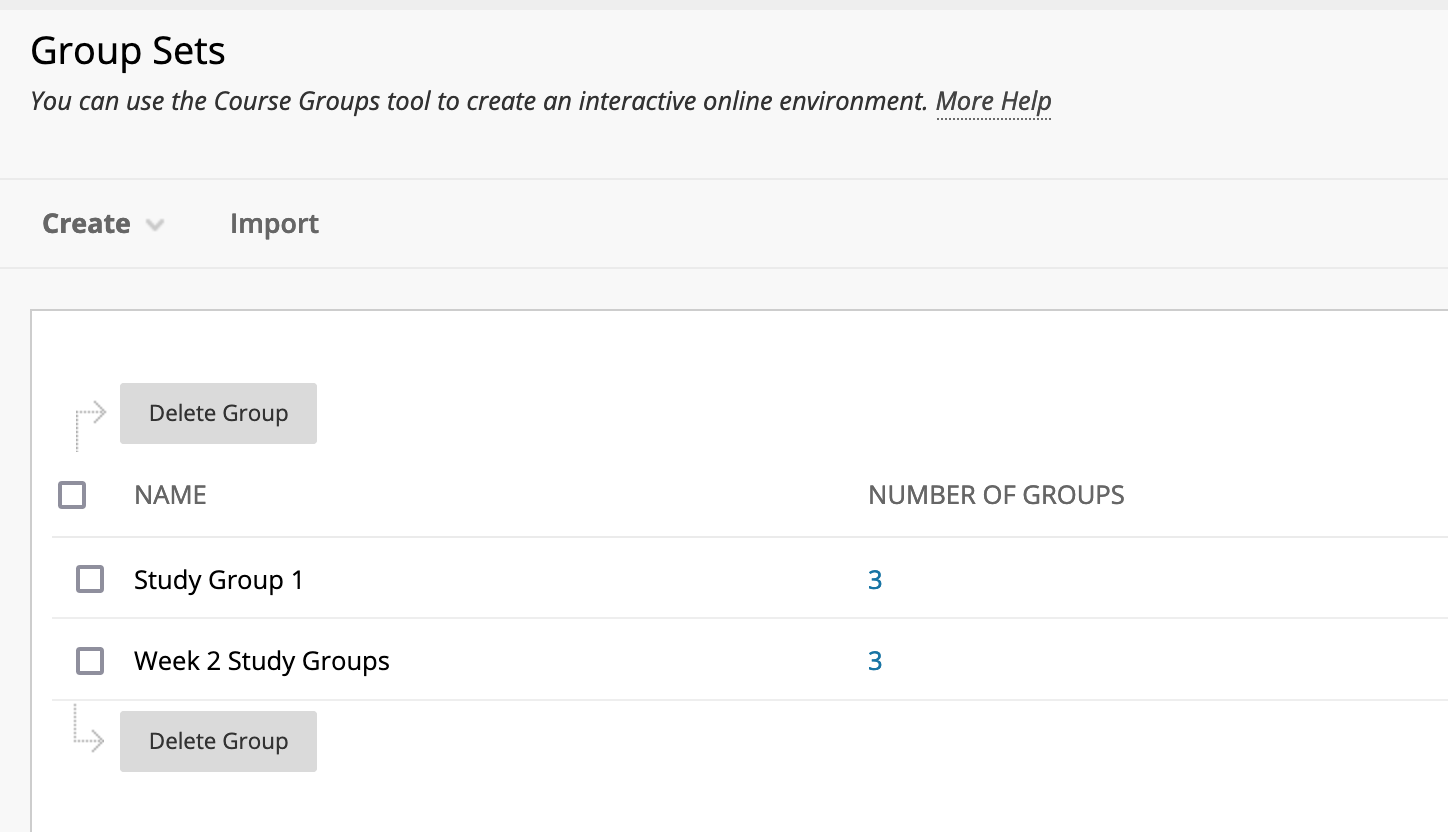Click the Group Sets page title
Screen dimensions: 1448x832
(x=128, y=51)
